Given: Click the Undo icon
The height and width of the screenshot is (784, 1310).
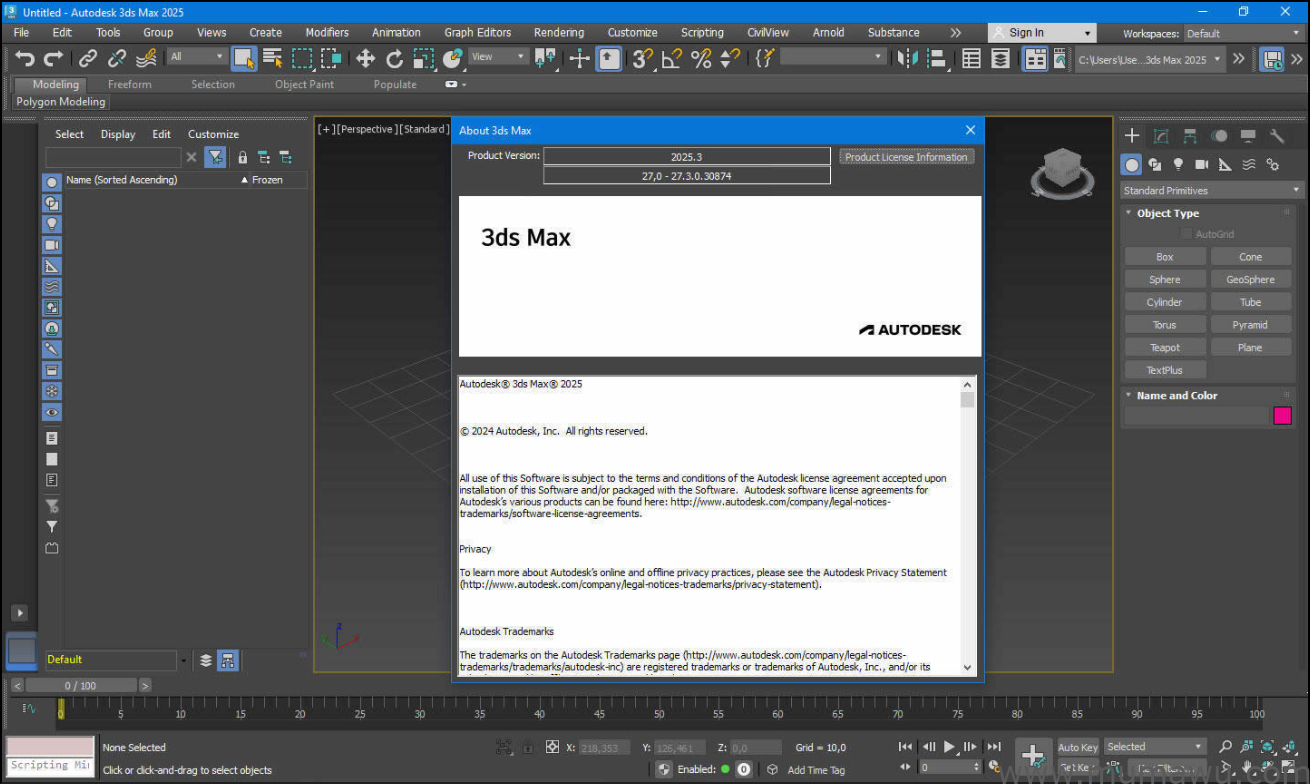Looking at the screenshot, I should tap(25, 58).
